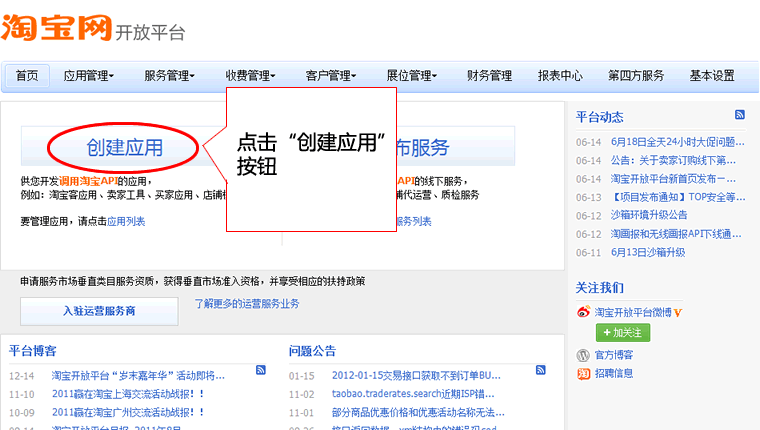This screenshot has width=760, height=430.
Task: Click the 12-14 date in 平台博客 list
Action: tap(21, 376)
